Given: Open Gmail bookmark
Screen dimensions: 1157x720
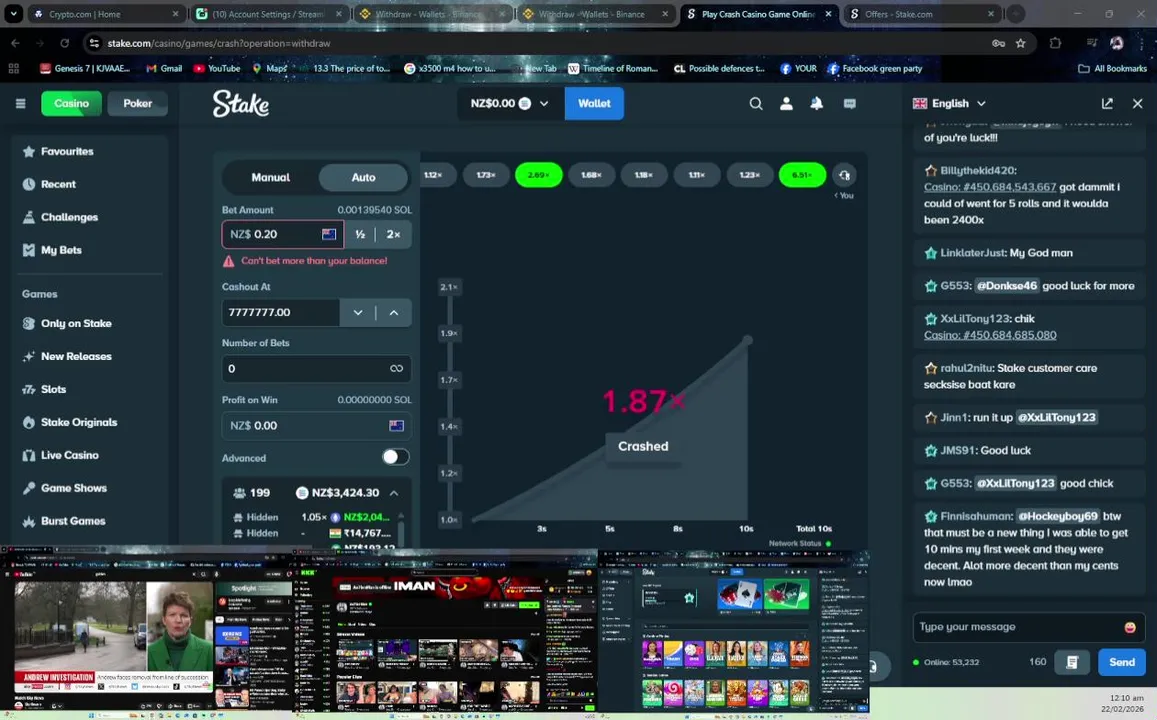Looking at the screenshot, I should [164, 69].
